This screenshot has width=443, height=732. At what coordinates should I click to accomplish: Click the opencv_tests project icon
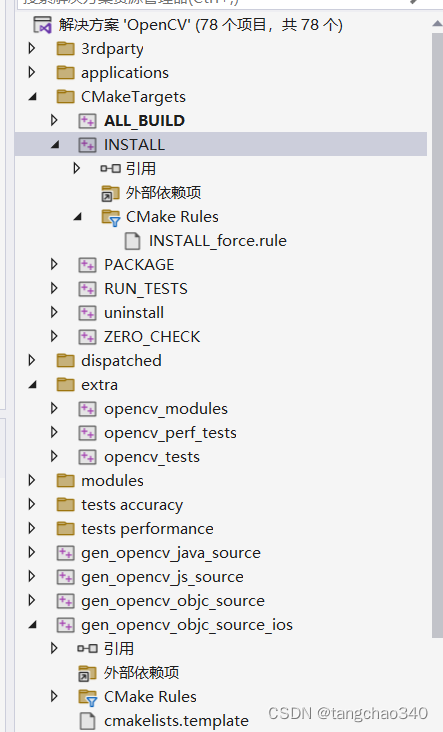pos(87,457)
